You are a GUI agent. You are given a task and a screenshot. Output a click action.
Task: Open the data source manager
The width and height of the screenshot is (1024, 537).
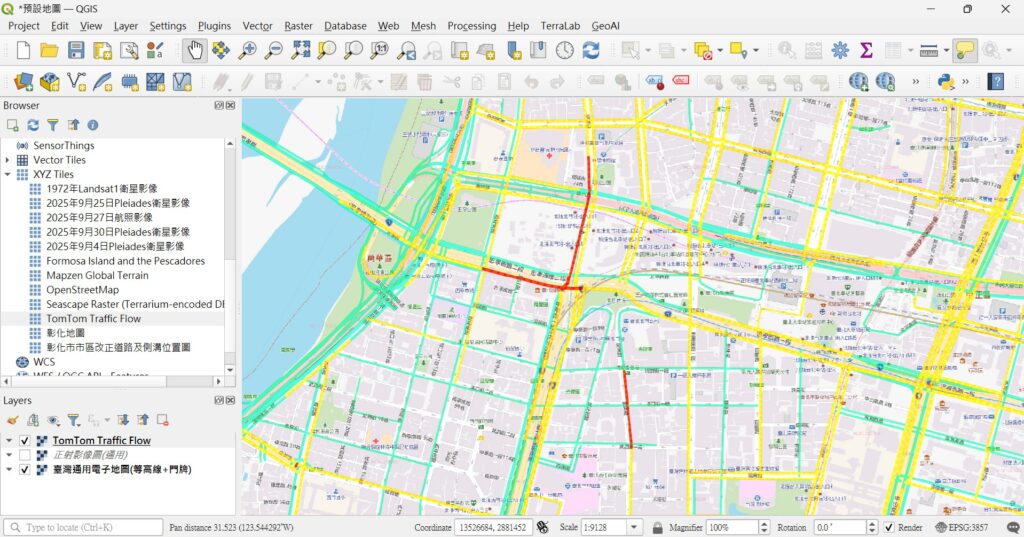pyautogui.click(x=24, y=82)
